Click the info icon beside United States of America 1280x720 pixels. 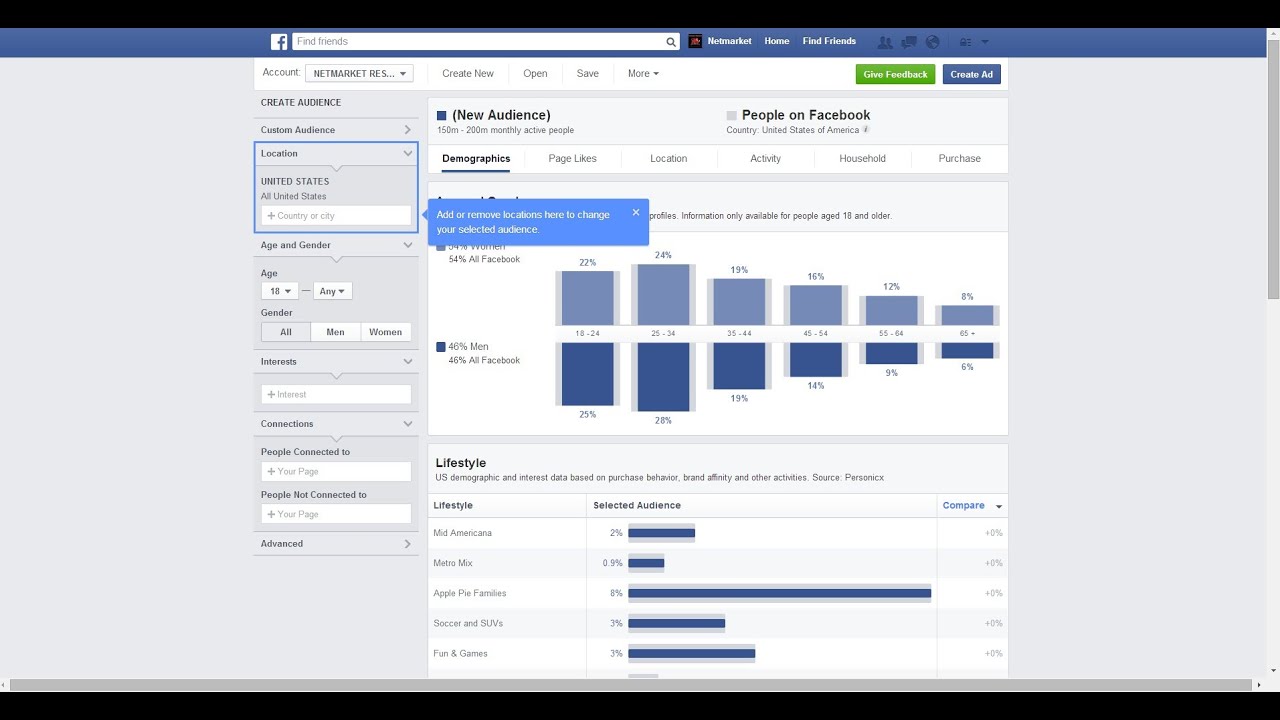pyautogui.click(x=866, y=130)
